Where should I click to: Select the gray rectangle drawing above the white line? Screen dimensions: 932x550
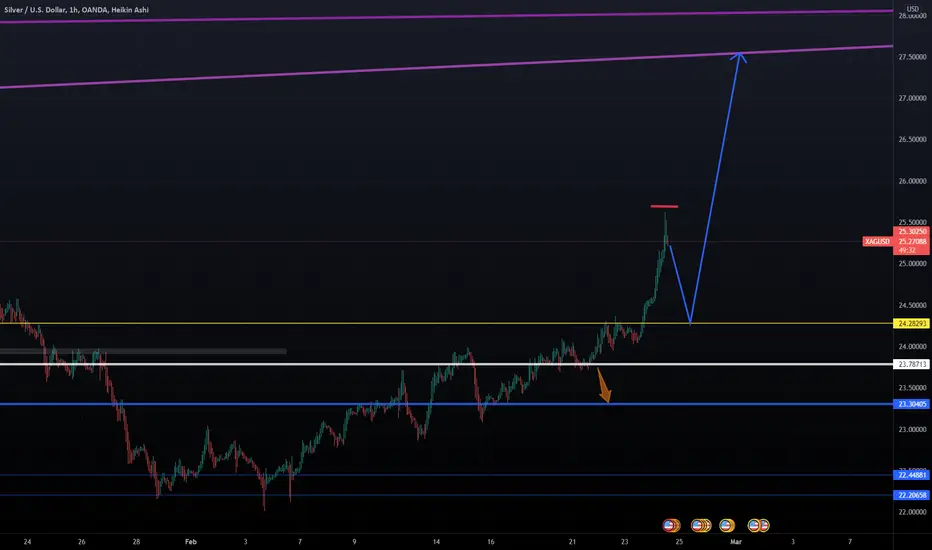[143, 351]
